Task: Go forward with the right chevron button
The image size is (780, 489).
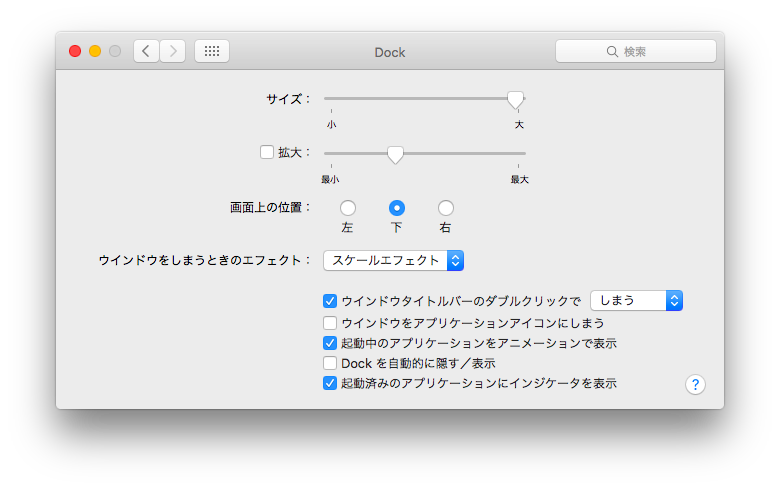Action: pos(173,51)
